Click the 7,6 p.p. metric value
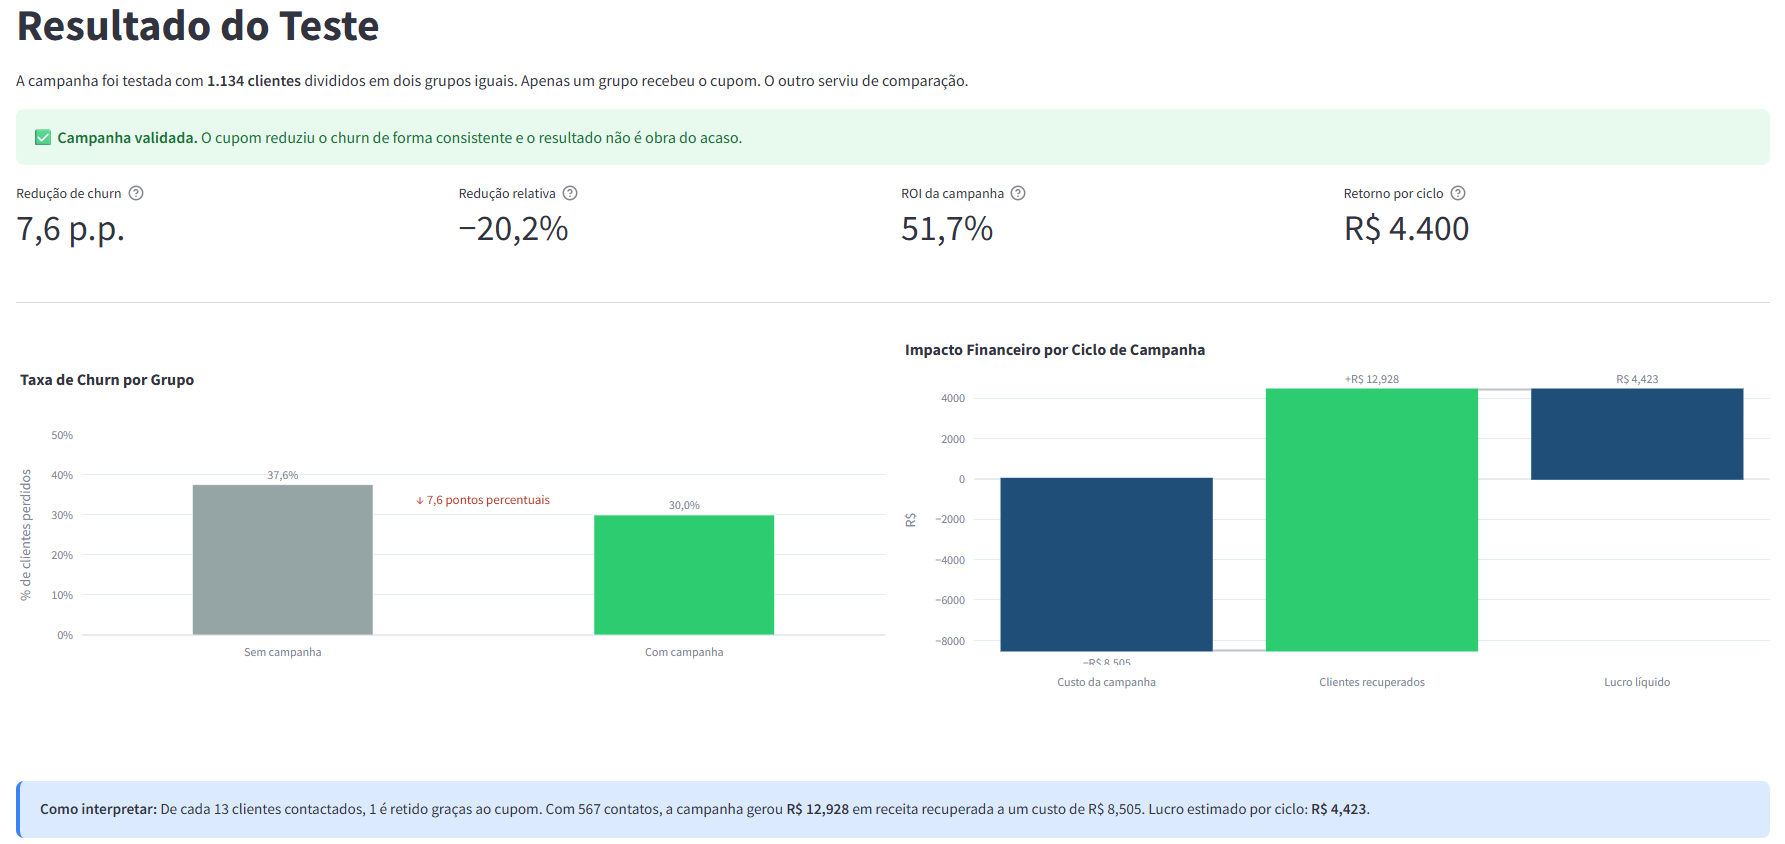This screenshot has height=844, width=1785. (x=70, y=229)
